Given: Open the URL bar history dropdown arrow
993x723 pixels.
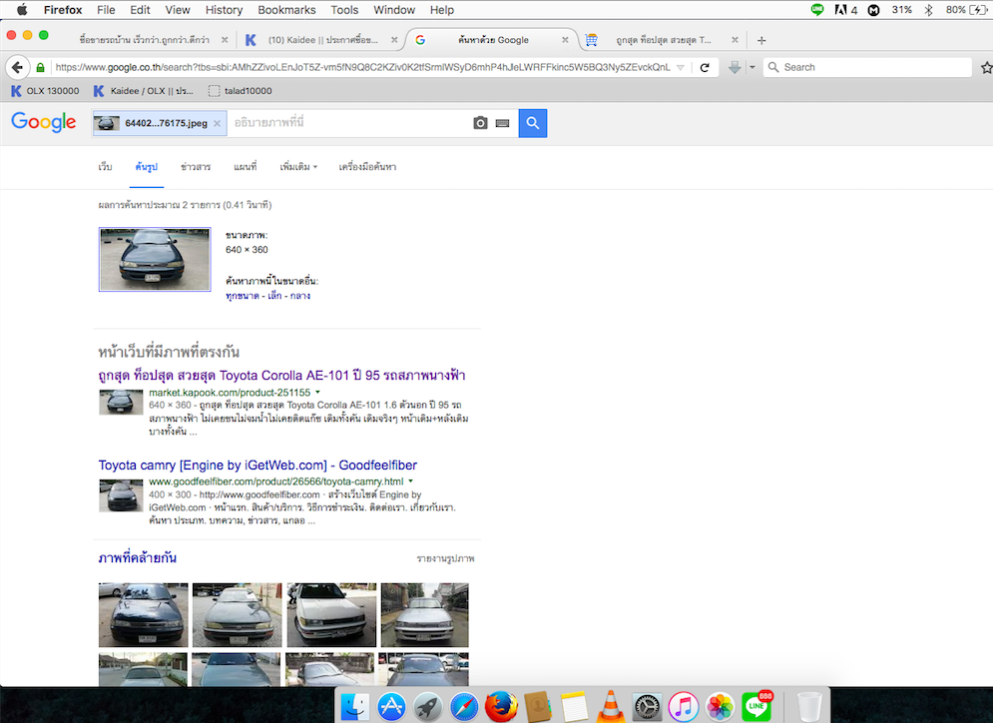Looking at the screenshot, I should pyautogui.click(x=680, y=67).
